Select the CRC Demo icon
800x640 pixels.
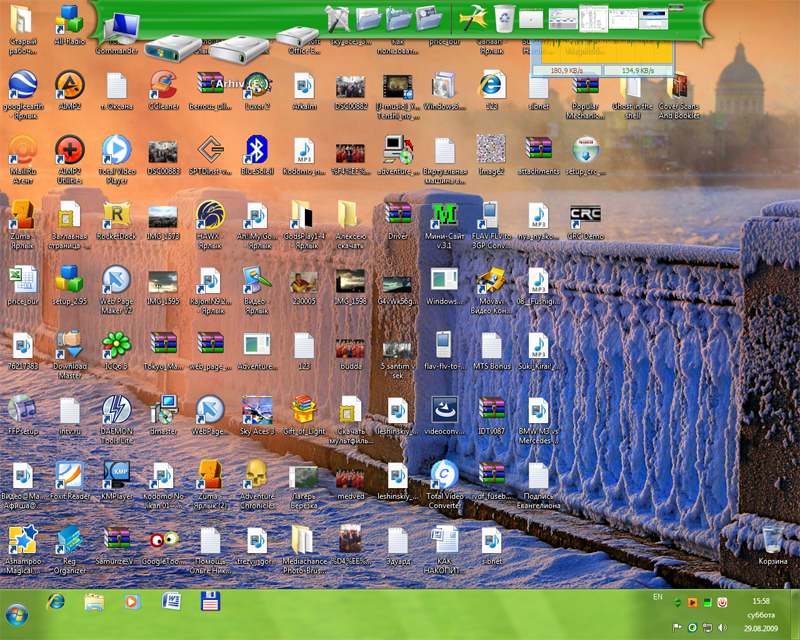[585, 215]
